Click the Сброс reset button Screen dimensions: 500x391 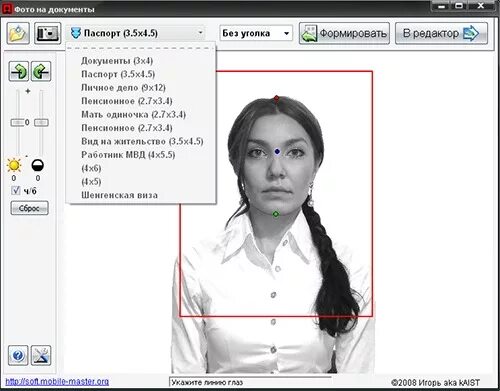tap(29, 208)
